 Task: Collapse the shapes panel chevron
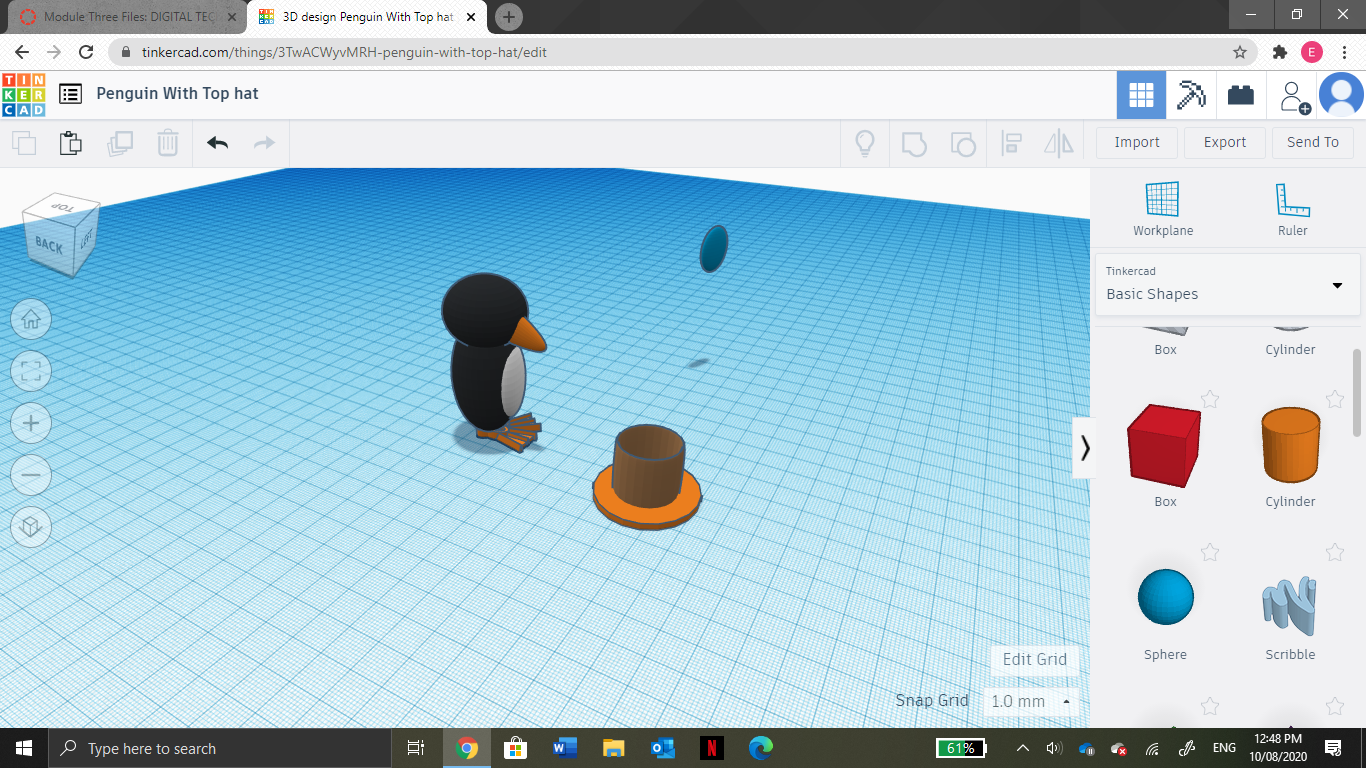click(x=1085, y=448)
